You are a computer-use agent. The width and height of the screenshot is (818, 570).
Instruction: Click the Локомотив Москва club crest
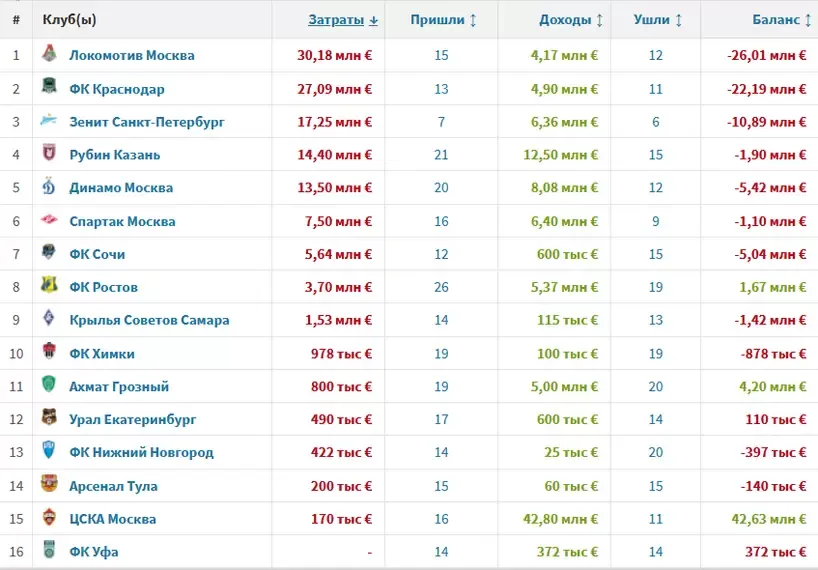point(49,53)
